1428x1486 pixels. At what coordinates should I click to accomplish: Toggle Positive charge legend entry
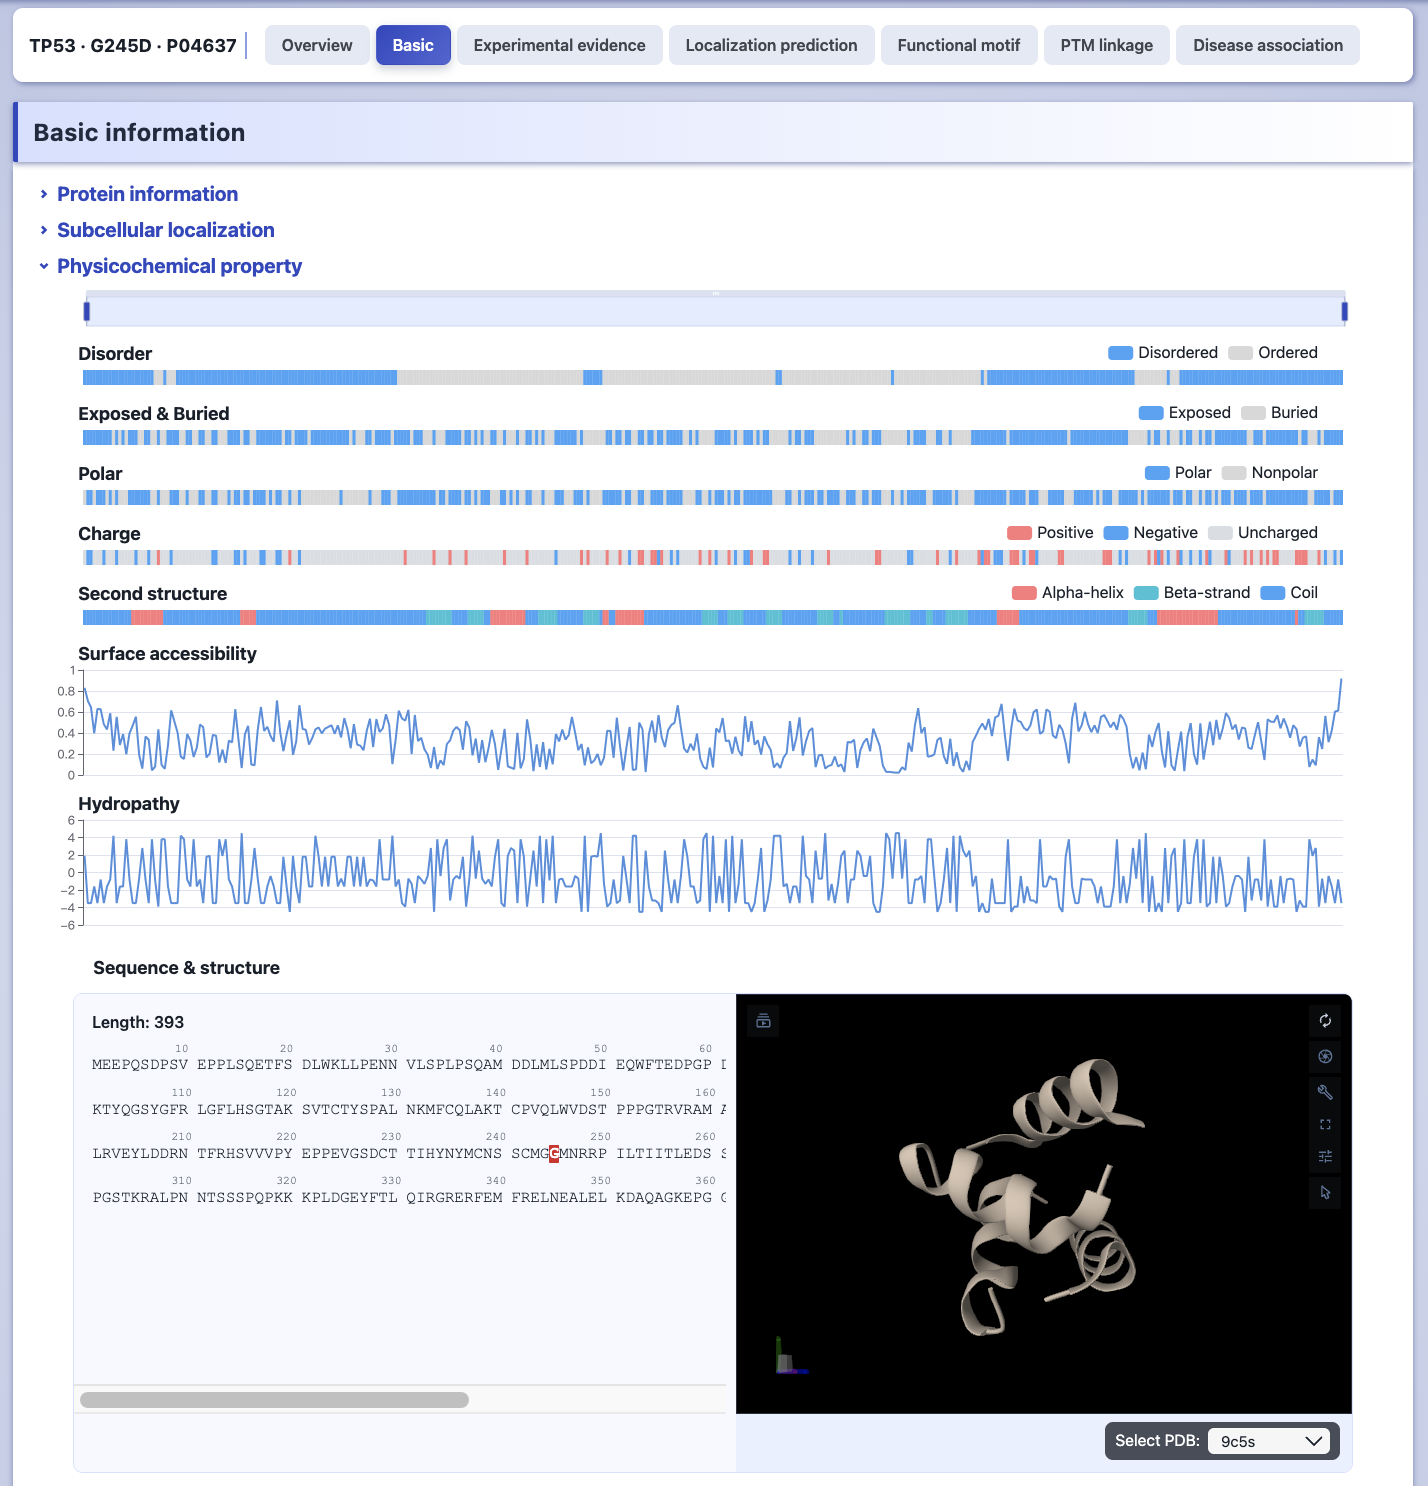coord(1050,533)
